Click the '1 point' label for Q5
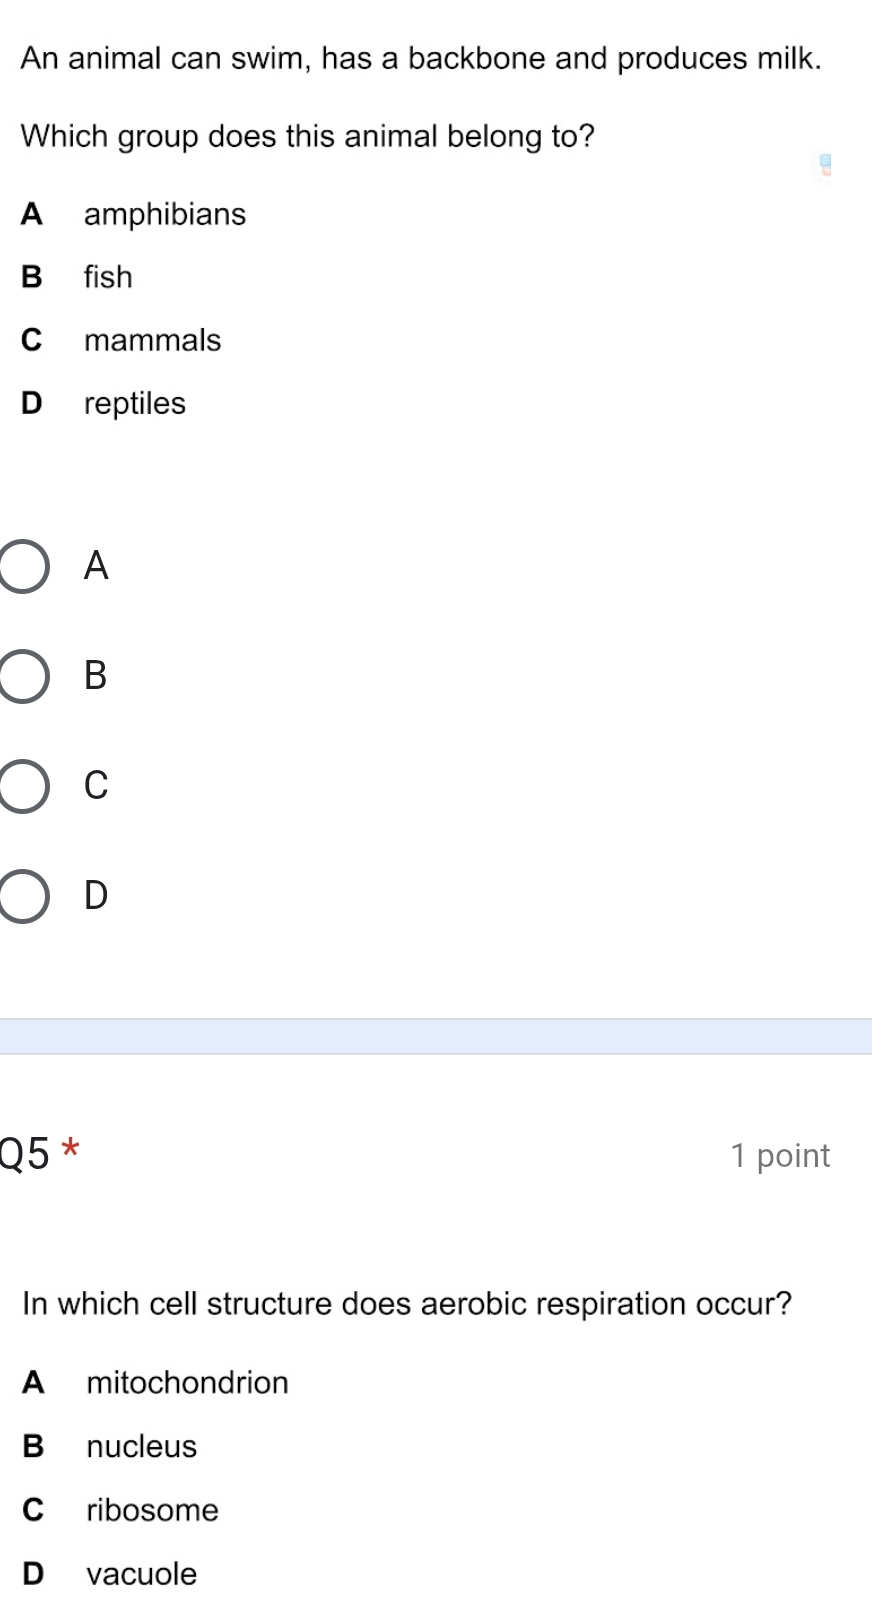The width and height of the screenshot is (872, 1607). [x=780, y=1156]
